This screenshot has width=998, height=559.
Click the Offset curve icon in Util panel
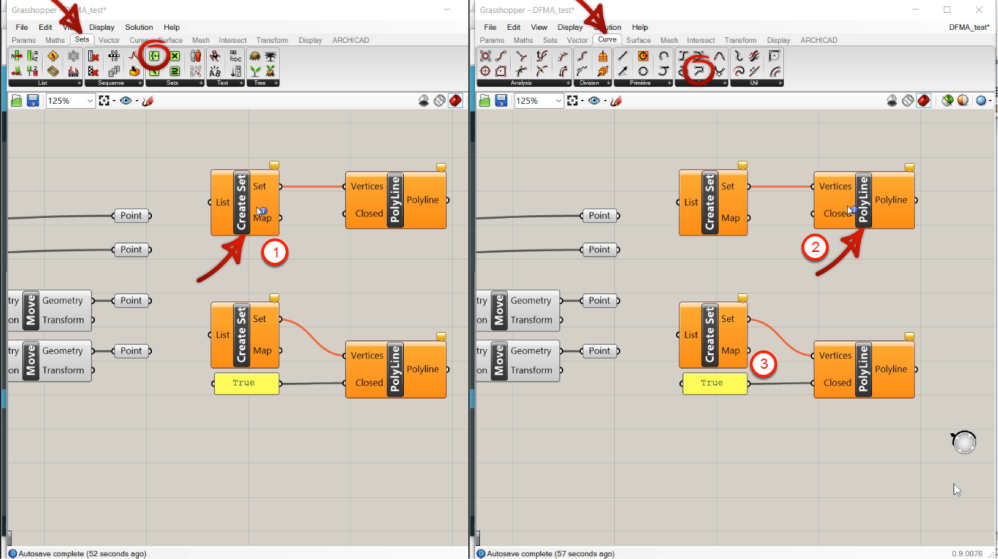click(775, 71)
